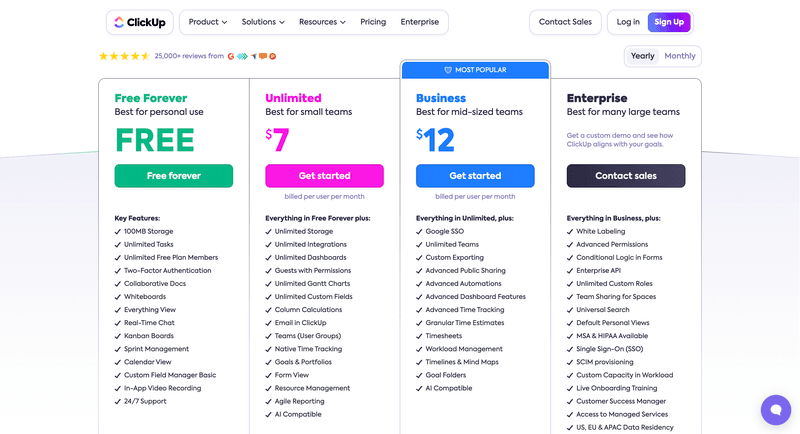Click the Business plan title
The width and height of the screenshot is (800, 434).
pyautogui.click(x=441, y=98)
